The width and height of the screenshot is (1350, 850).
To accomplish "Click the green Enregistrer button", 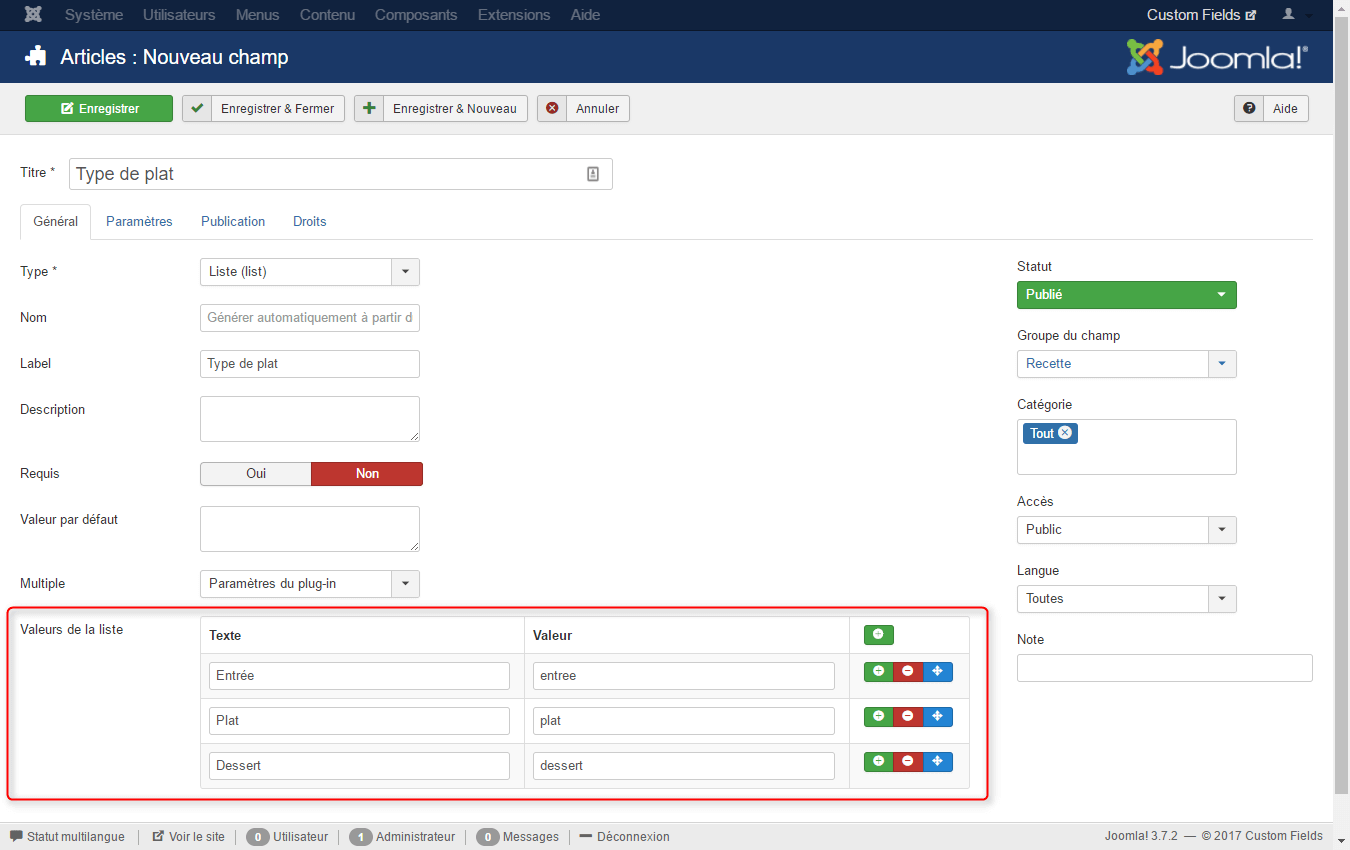I will (x=99, y=108).
